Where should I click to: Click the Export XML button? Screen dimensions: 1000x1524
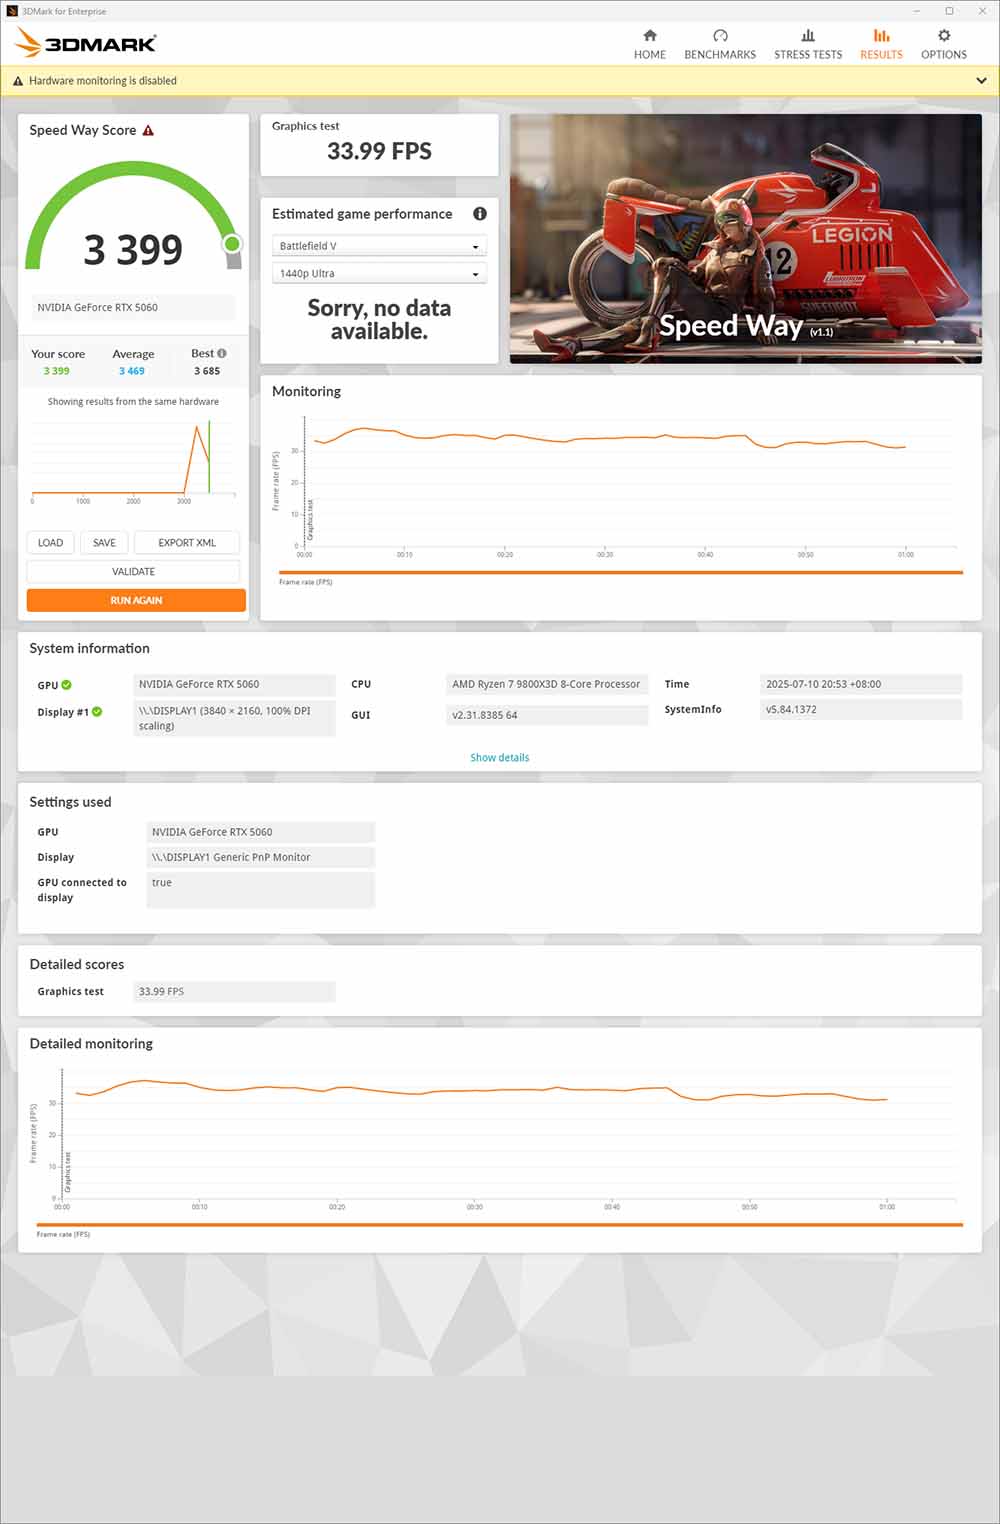coord(187,543)
